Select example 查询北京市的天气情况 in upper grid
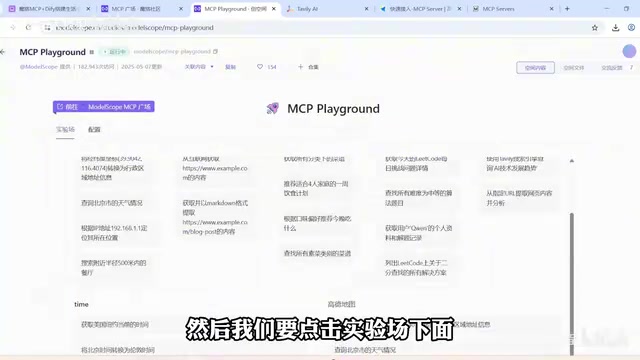Screen dimensions: 640x360 point(111,203)
